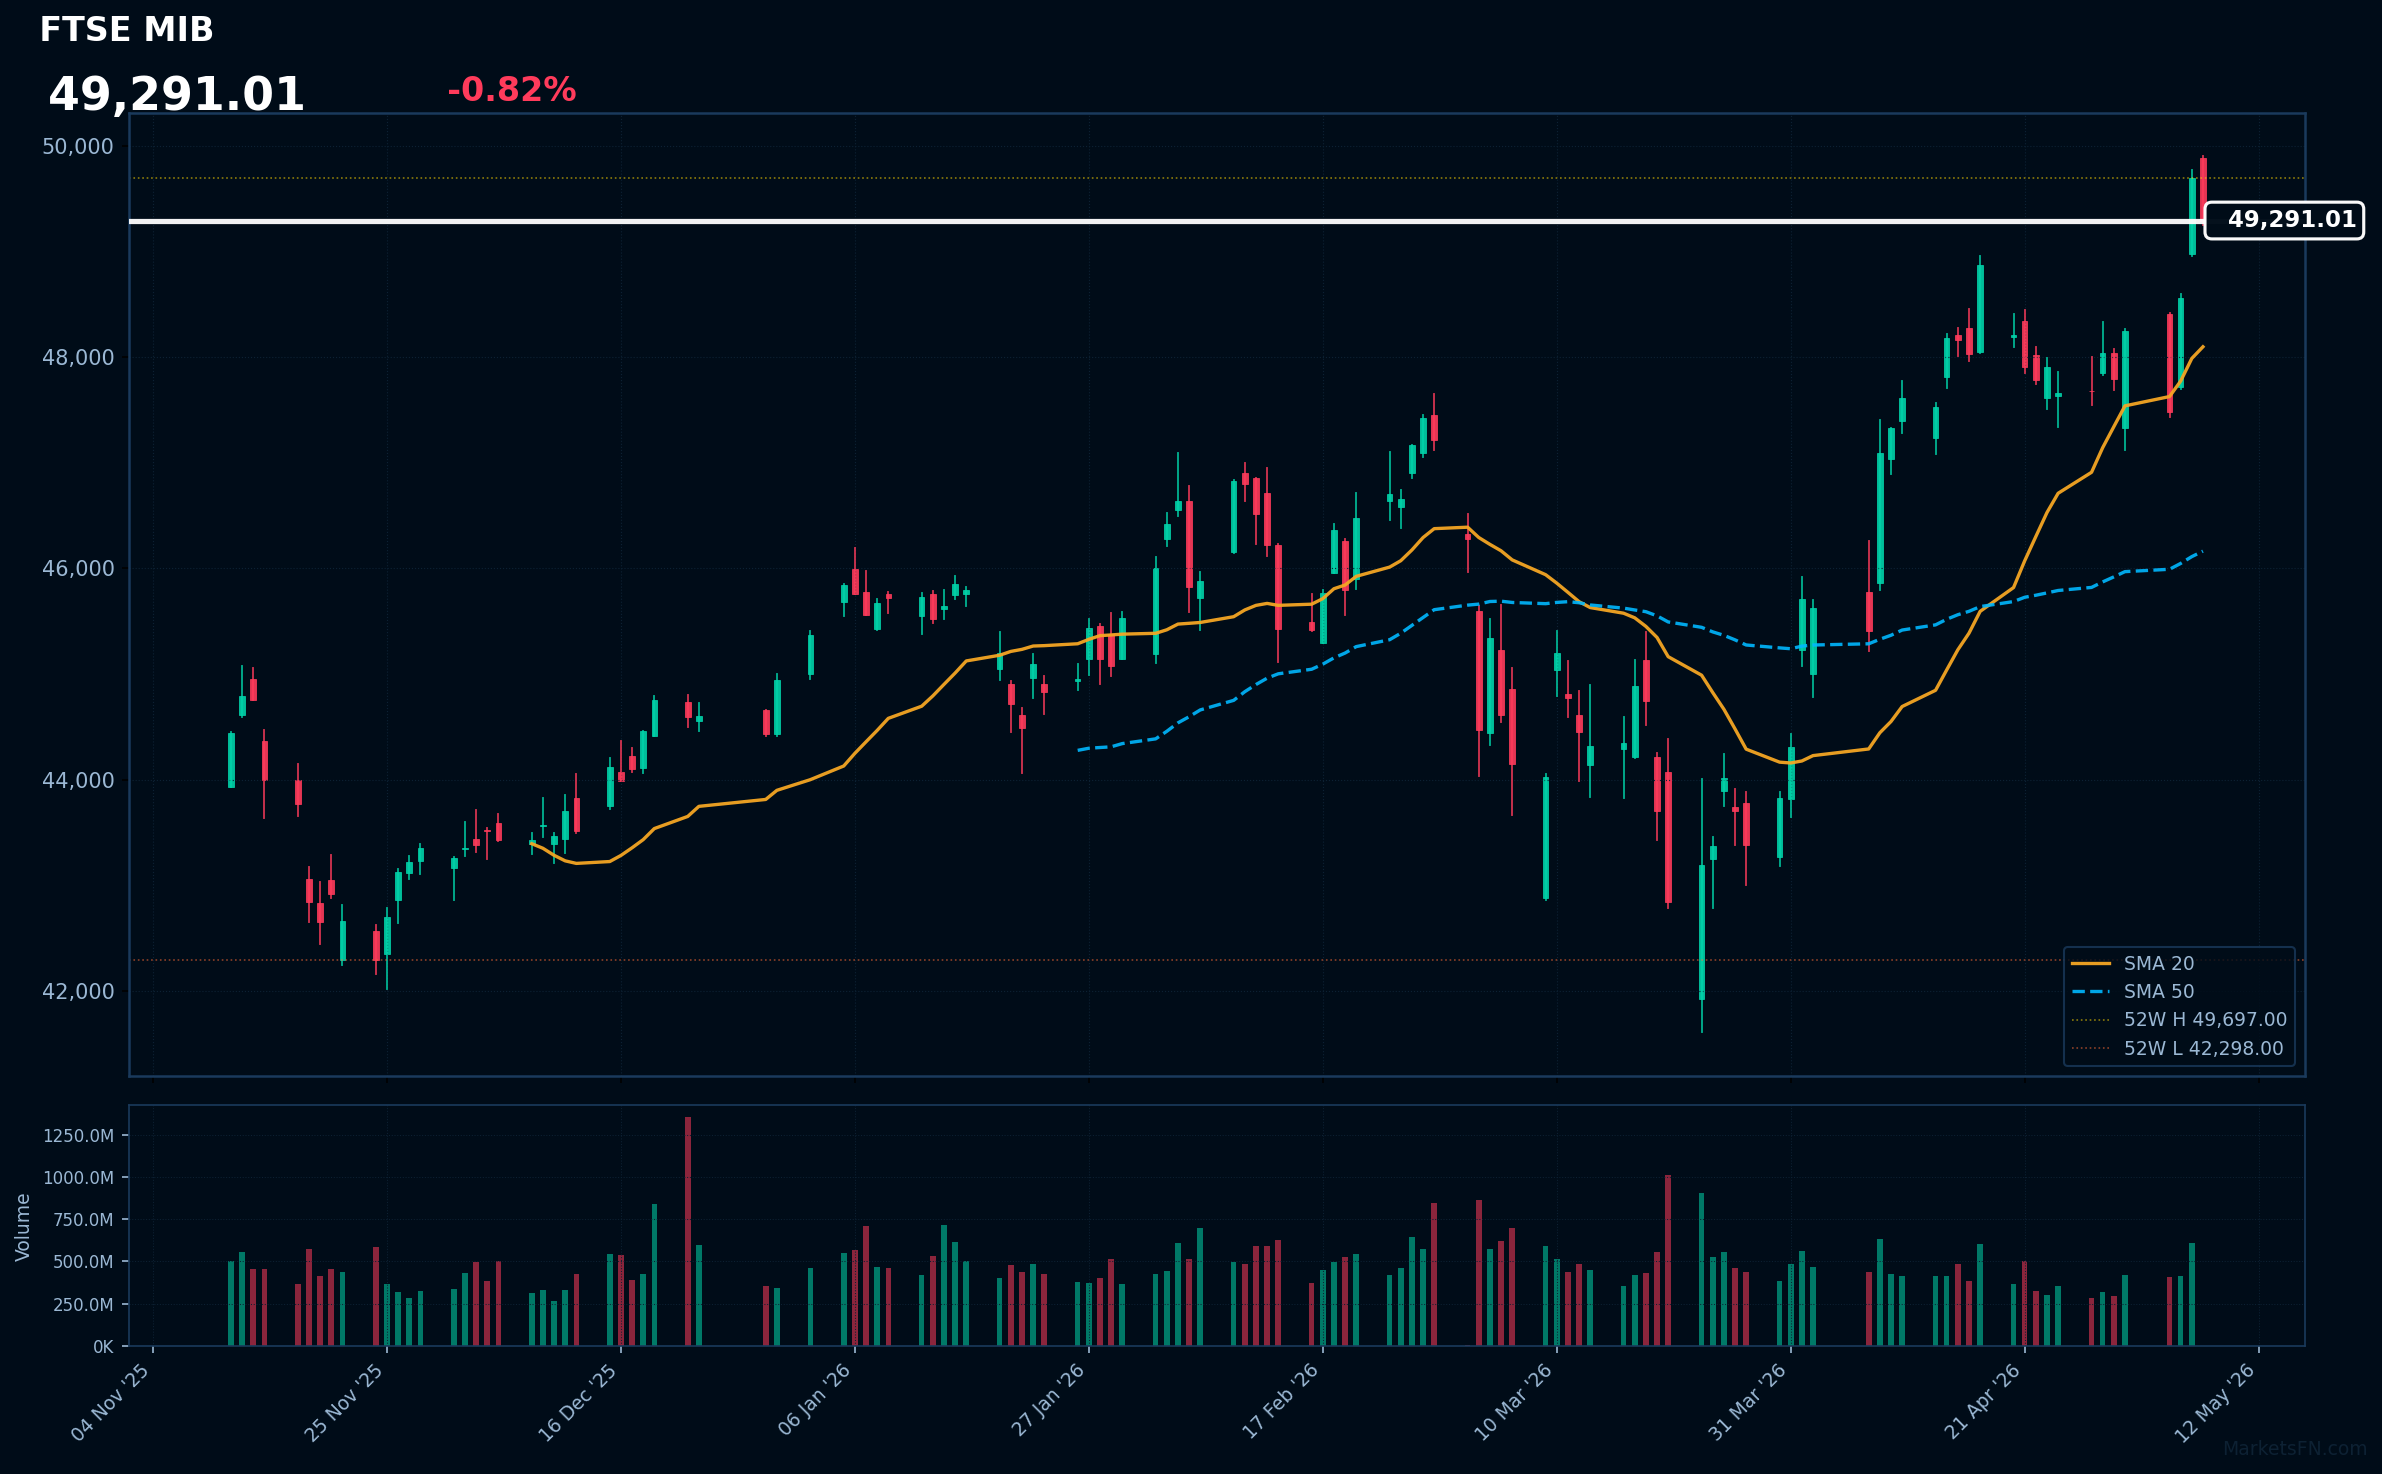The height and width of the screenshot is (1474, 2382).
Task: Click the 1000.0M volume axis label
Action: click(78, 1178)
